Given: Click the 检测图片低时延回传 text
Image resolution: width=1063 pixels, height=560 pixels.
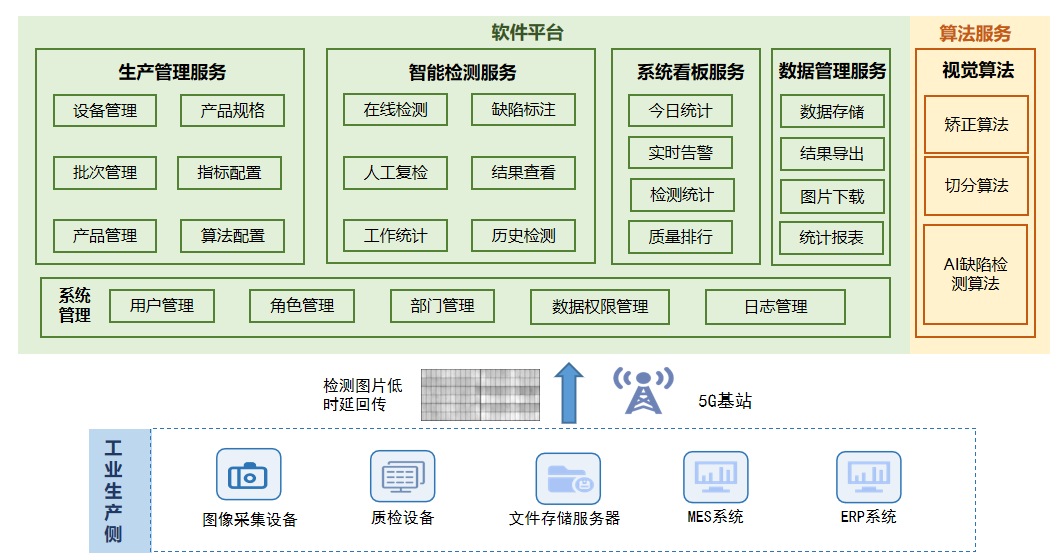Looking at the screenshot, I should (363, 395).
